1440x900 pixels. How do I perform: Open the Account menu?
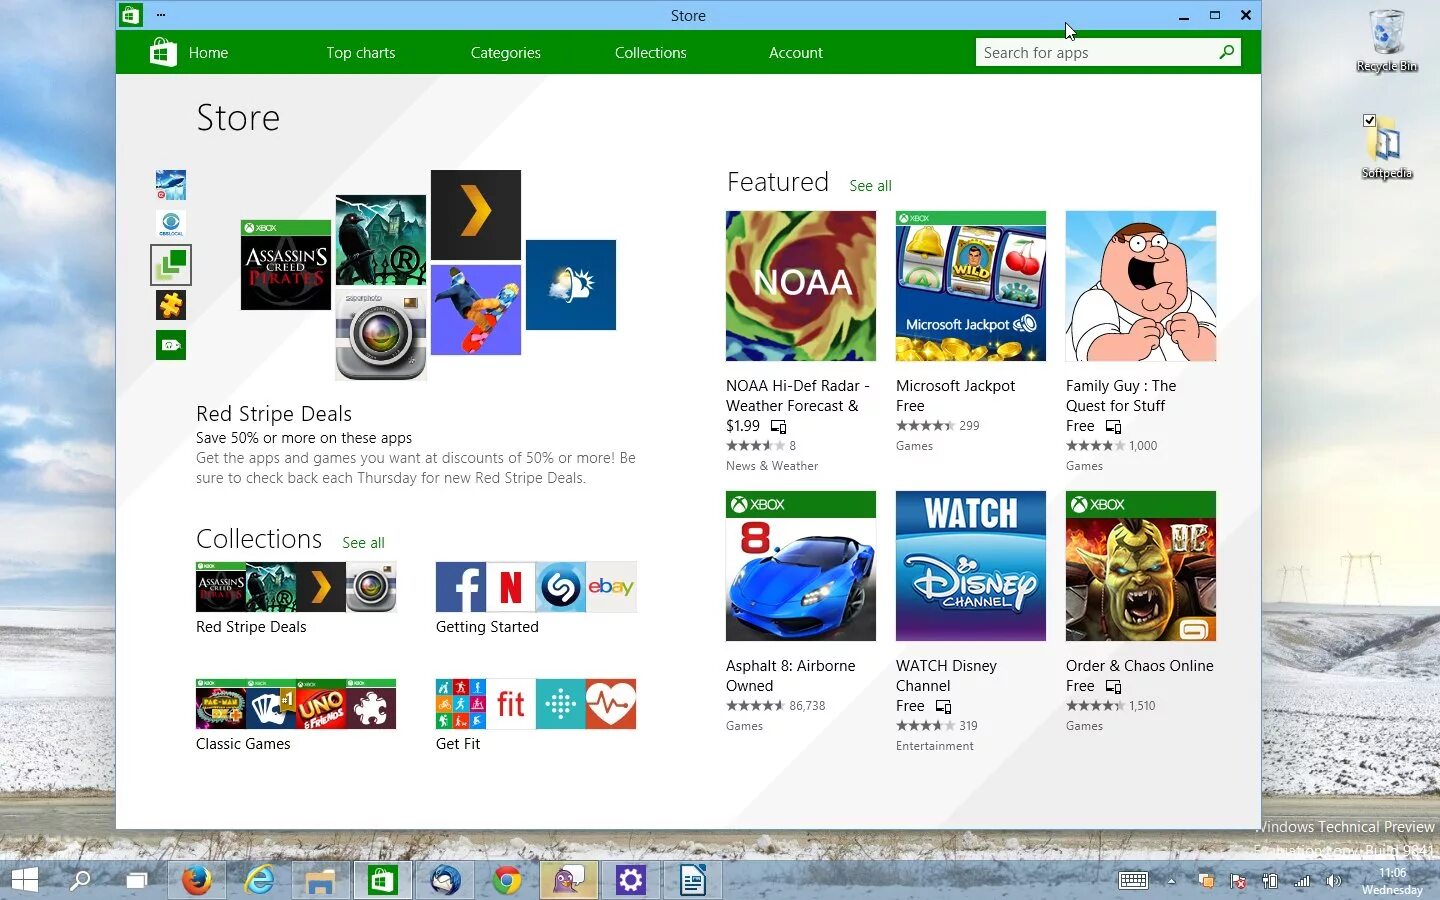(x=795, y=53)
